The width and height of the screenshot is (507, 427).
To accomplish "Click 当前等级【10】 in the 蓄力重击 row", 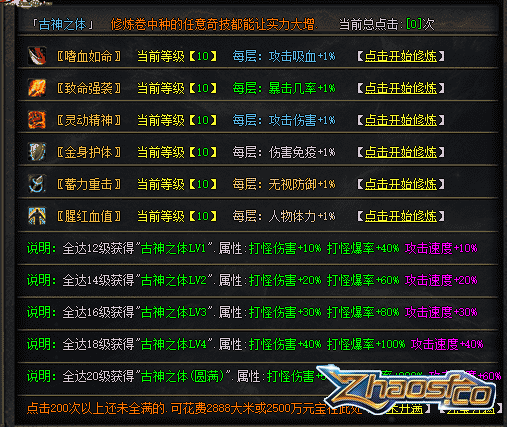I will tap(177, 184).
